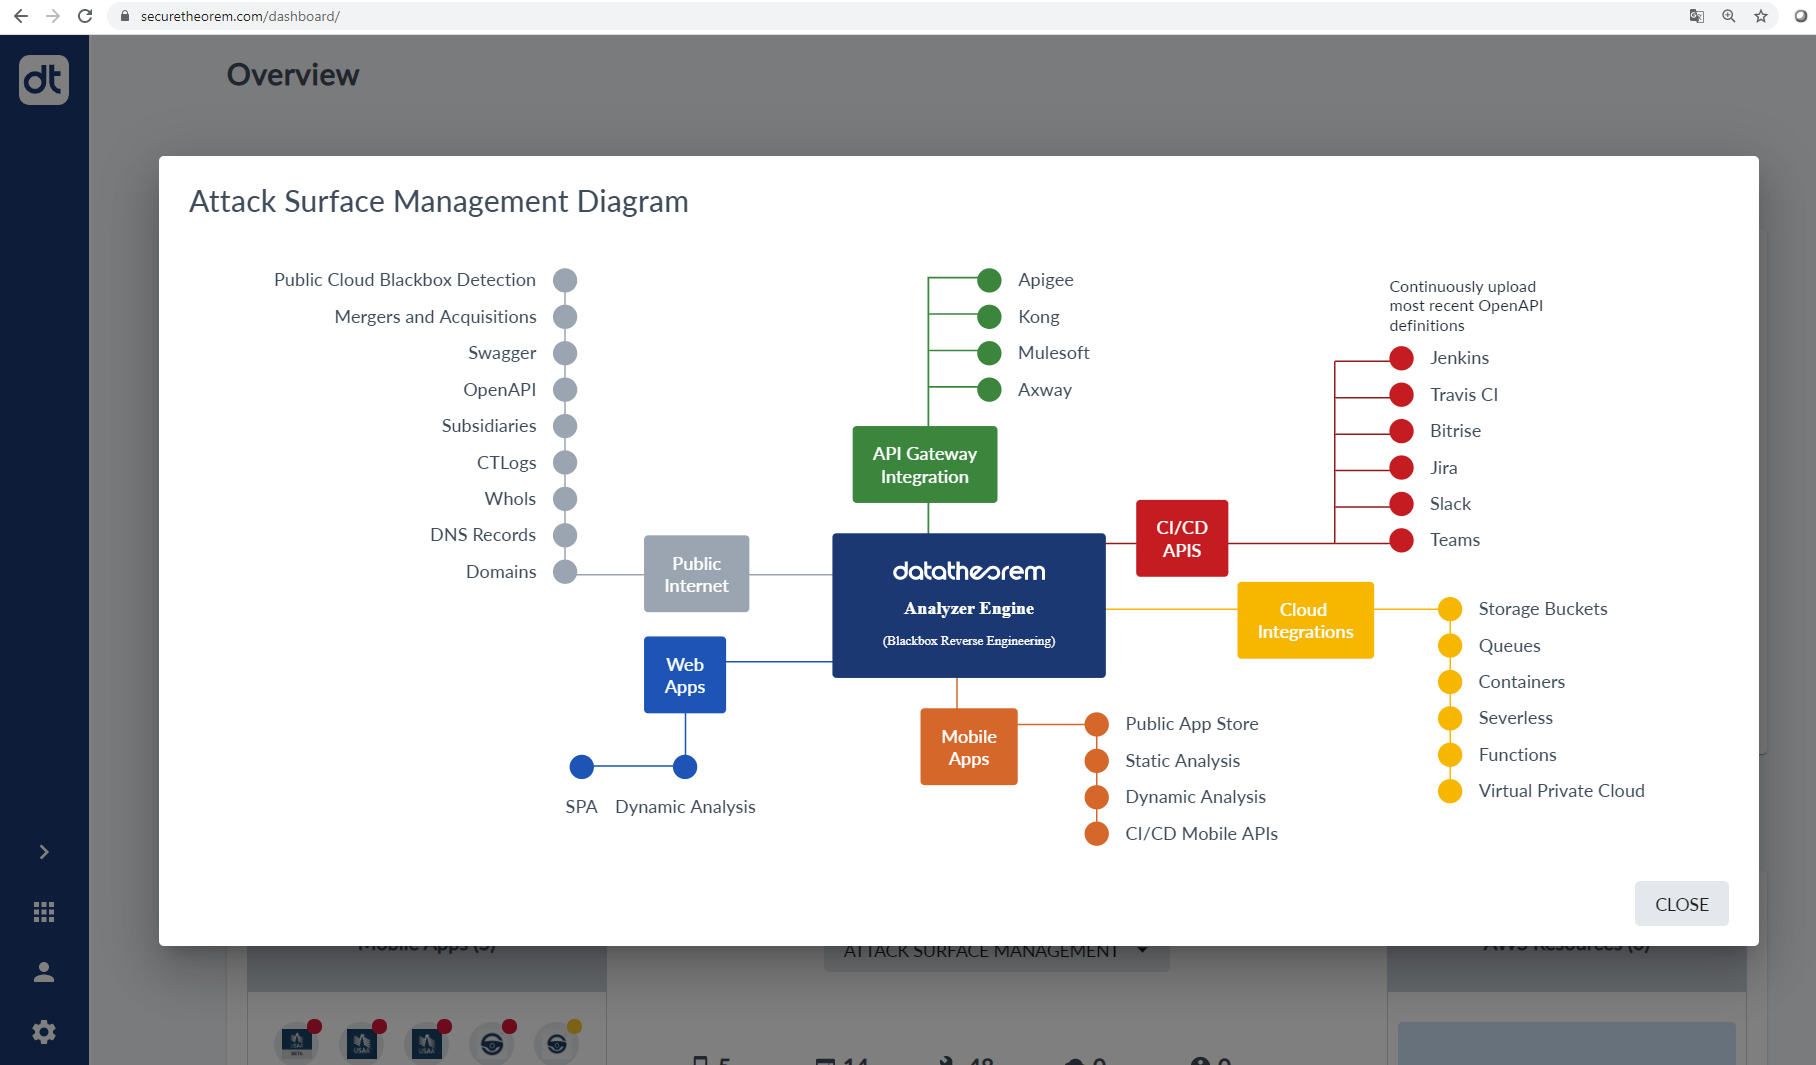Click the Mobile Apps orange box
1816x1065 pixels.
(x=969, y=747)
